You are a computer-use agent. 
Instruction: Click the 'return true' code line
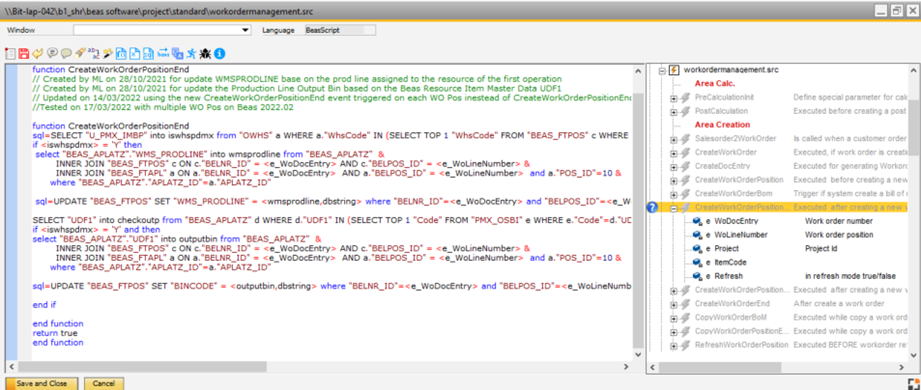[x=55, y=333]
